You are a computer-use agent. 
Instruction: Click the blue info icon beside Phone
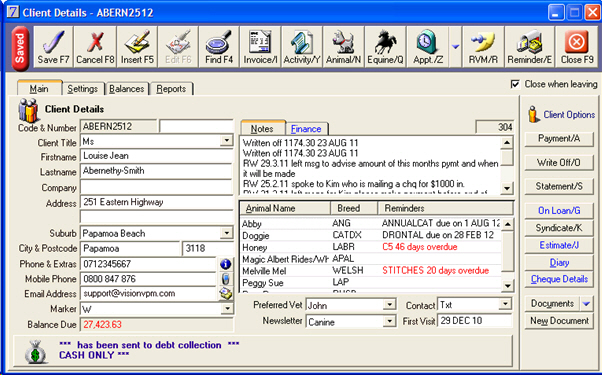(x=225, y=264)
